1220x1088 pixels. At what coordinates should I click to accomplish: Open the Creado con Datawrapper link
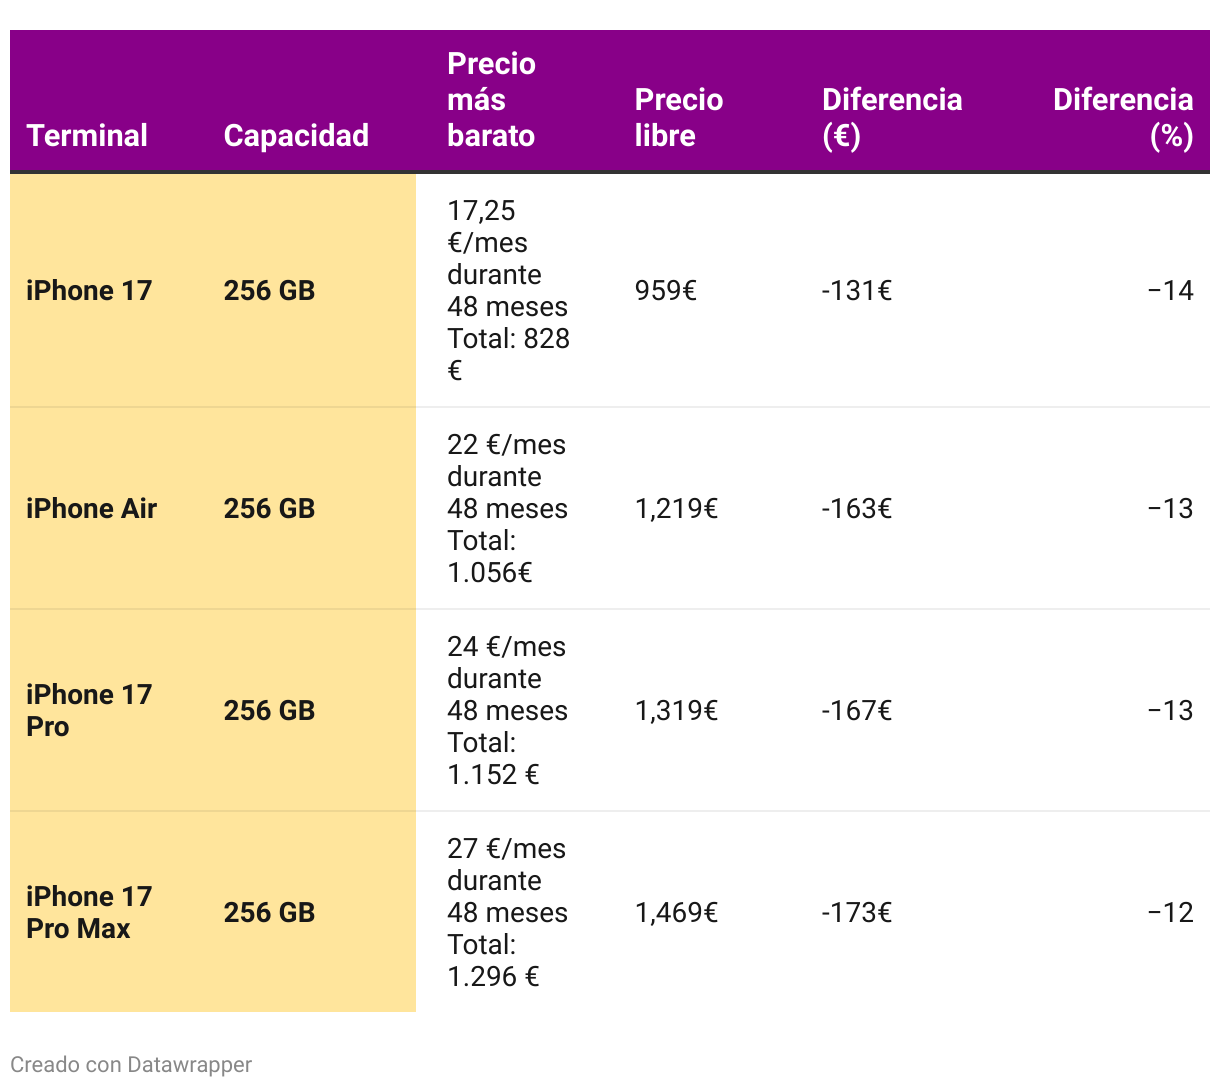(x=131, y=1064)
